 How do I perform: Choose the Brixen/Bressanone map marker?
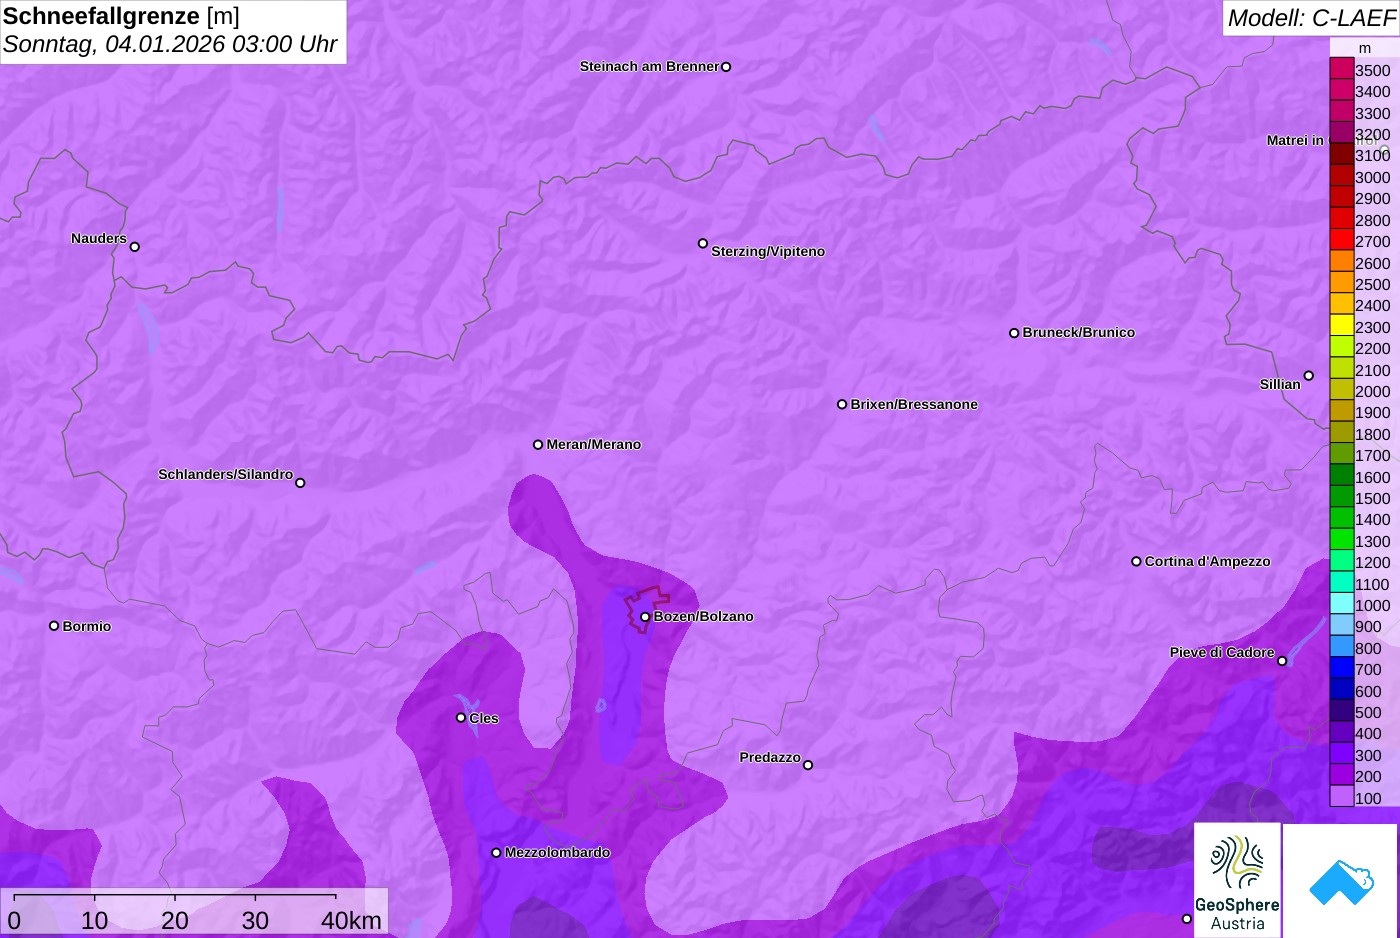(x=842, y=405)
